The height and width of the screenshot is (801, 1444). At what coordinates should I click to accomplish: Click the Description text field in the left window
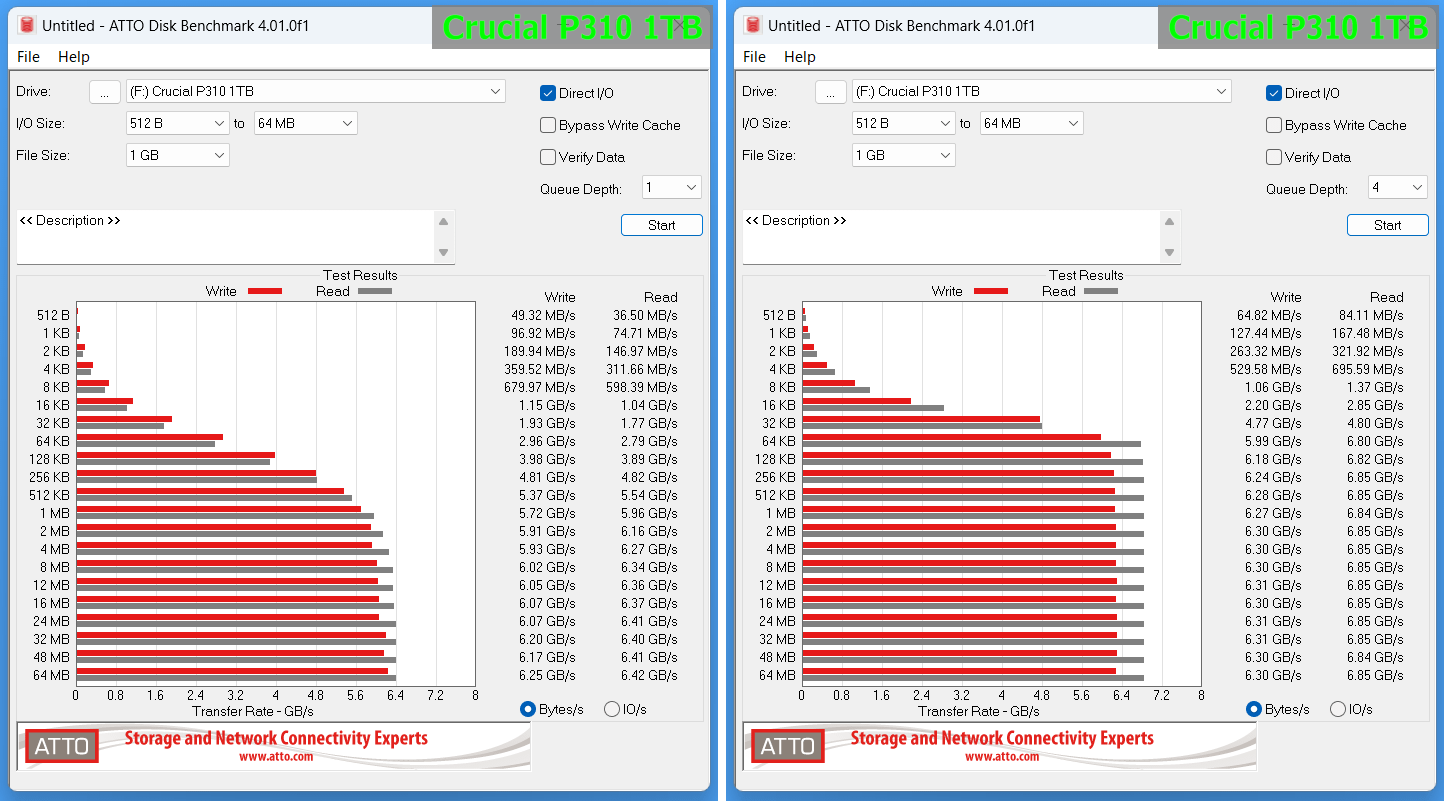point(225,237)
